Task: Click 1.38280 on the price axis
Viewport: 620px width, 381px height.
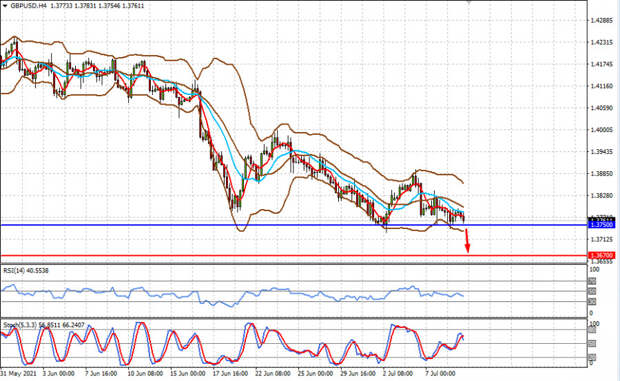Action: 601,196
